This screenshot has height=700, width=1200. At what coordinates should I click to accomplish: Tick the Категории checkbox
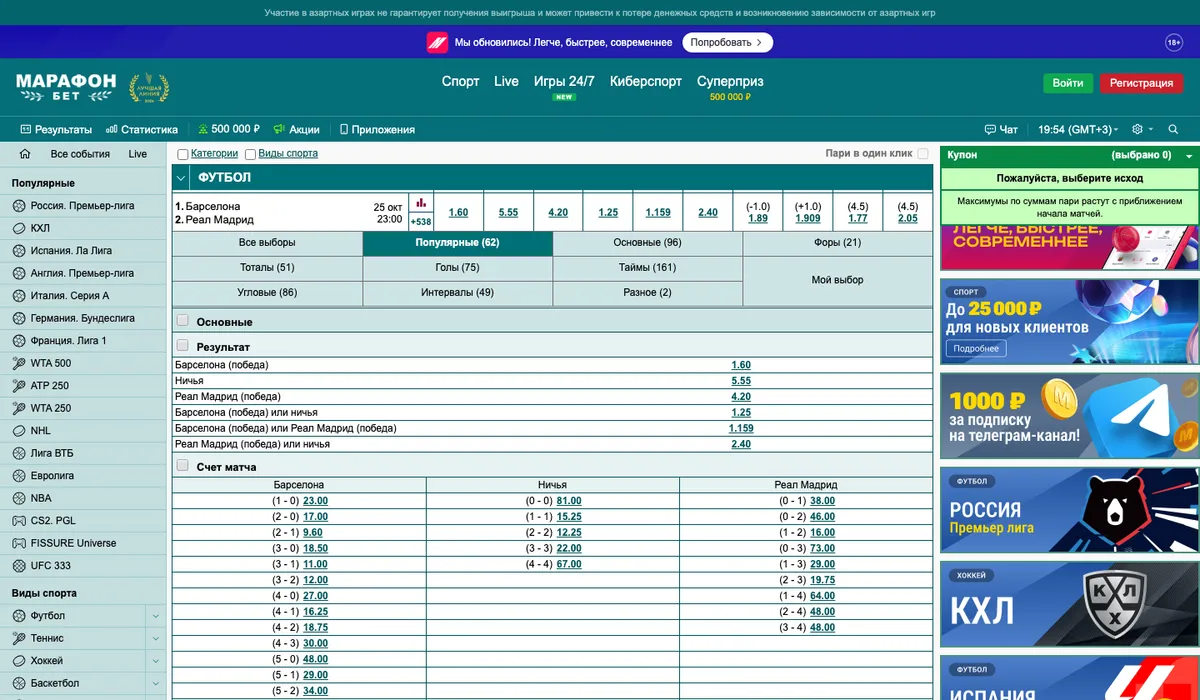point(183,154)
